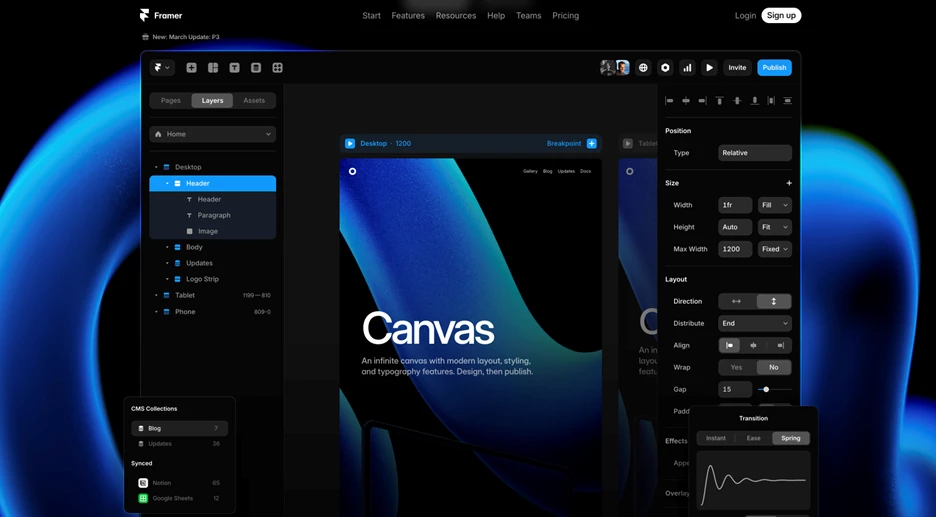This screenshot has width=936, height=517.
Task: Open the Home page dropdown
Action: point(213,134)
